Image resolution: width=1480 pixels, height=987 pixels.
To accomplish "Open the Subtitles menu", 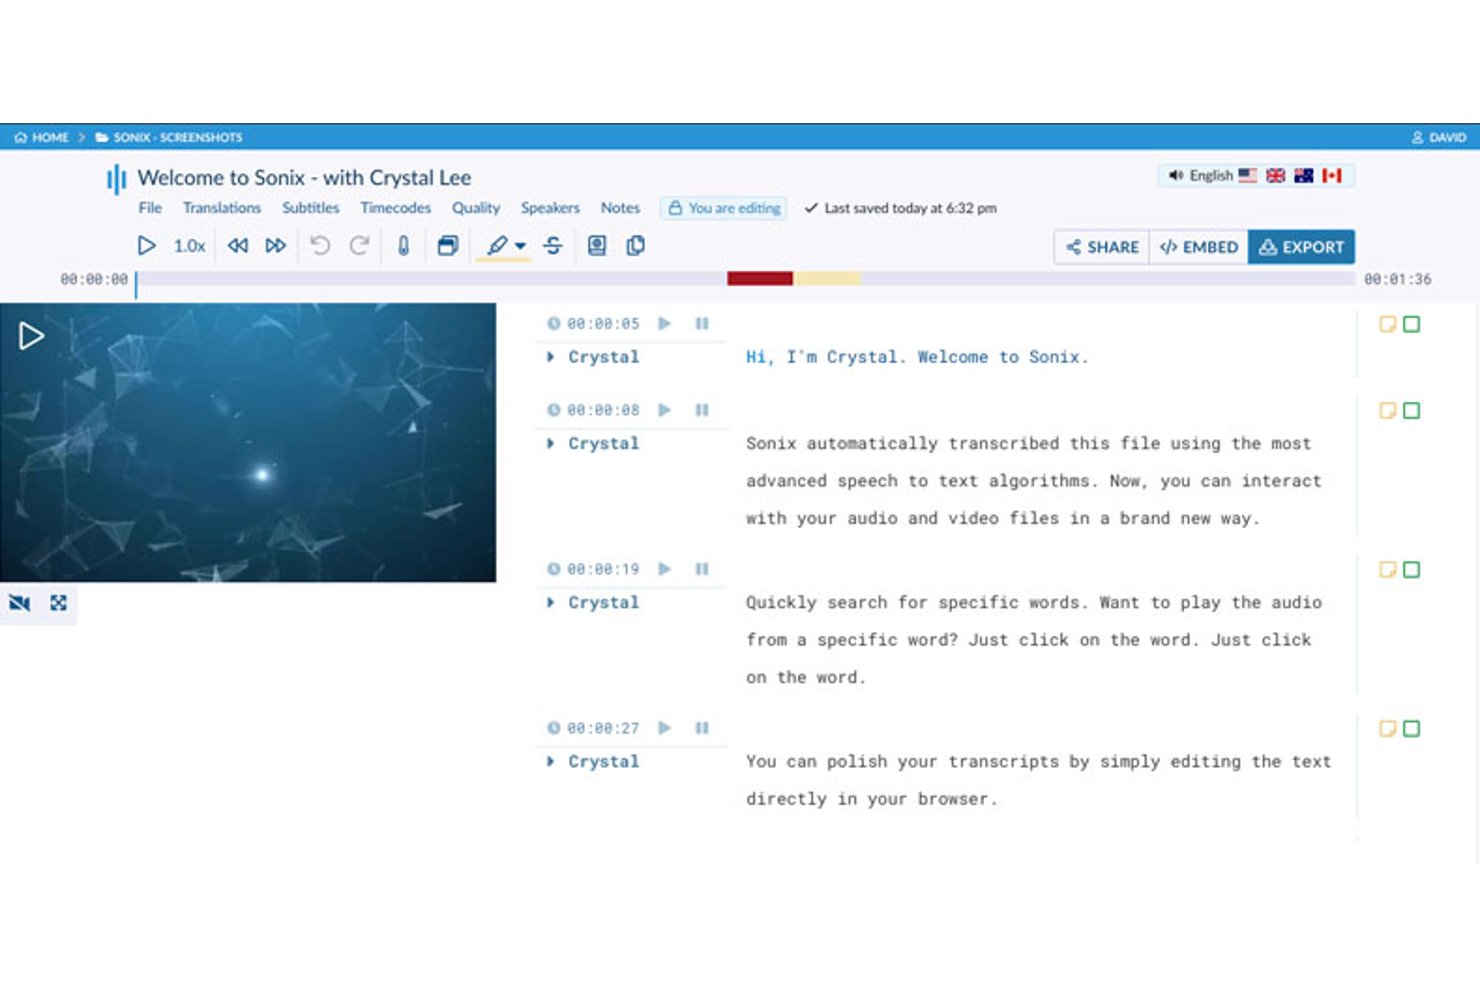I will (310, 208).
